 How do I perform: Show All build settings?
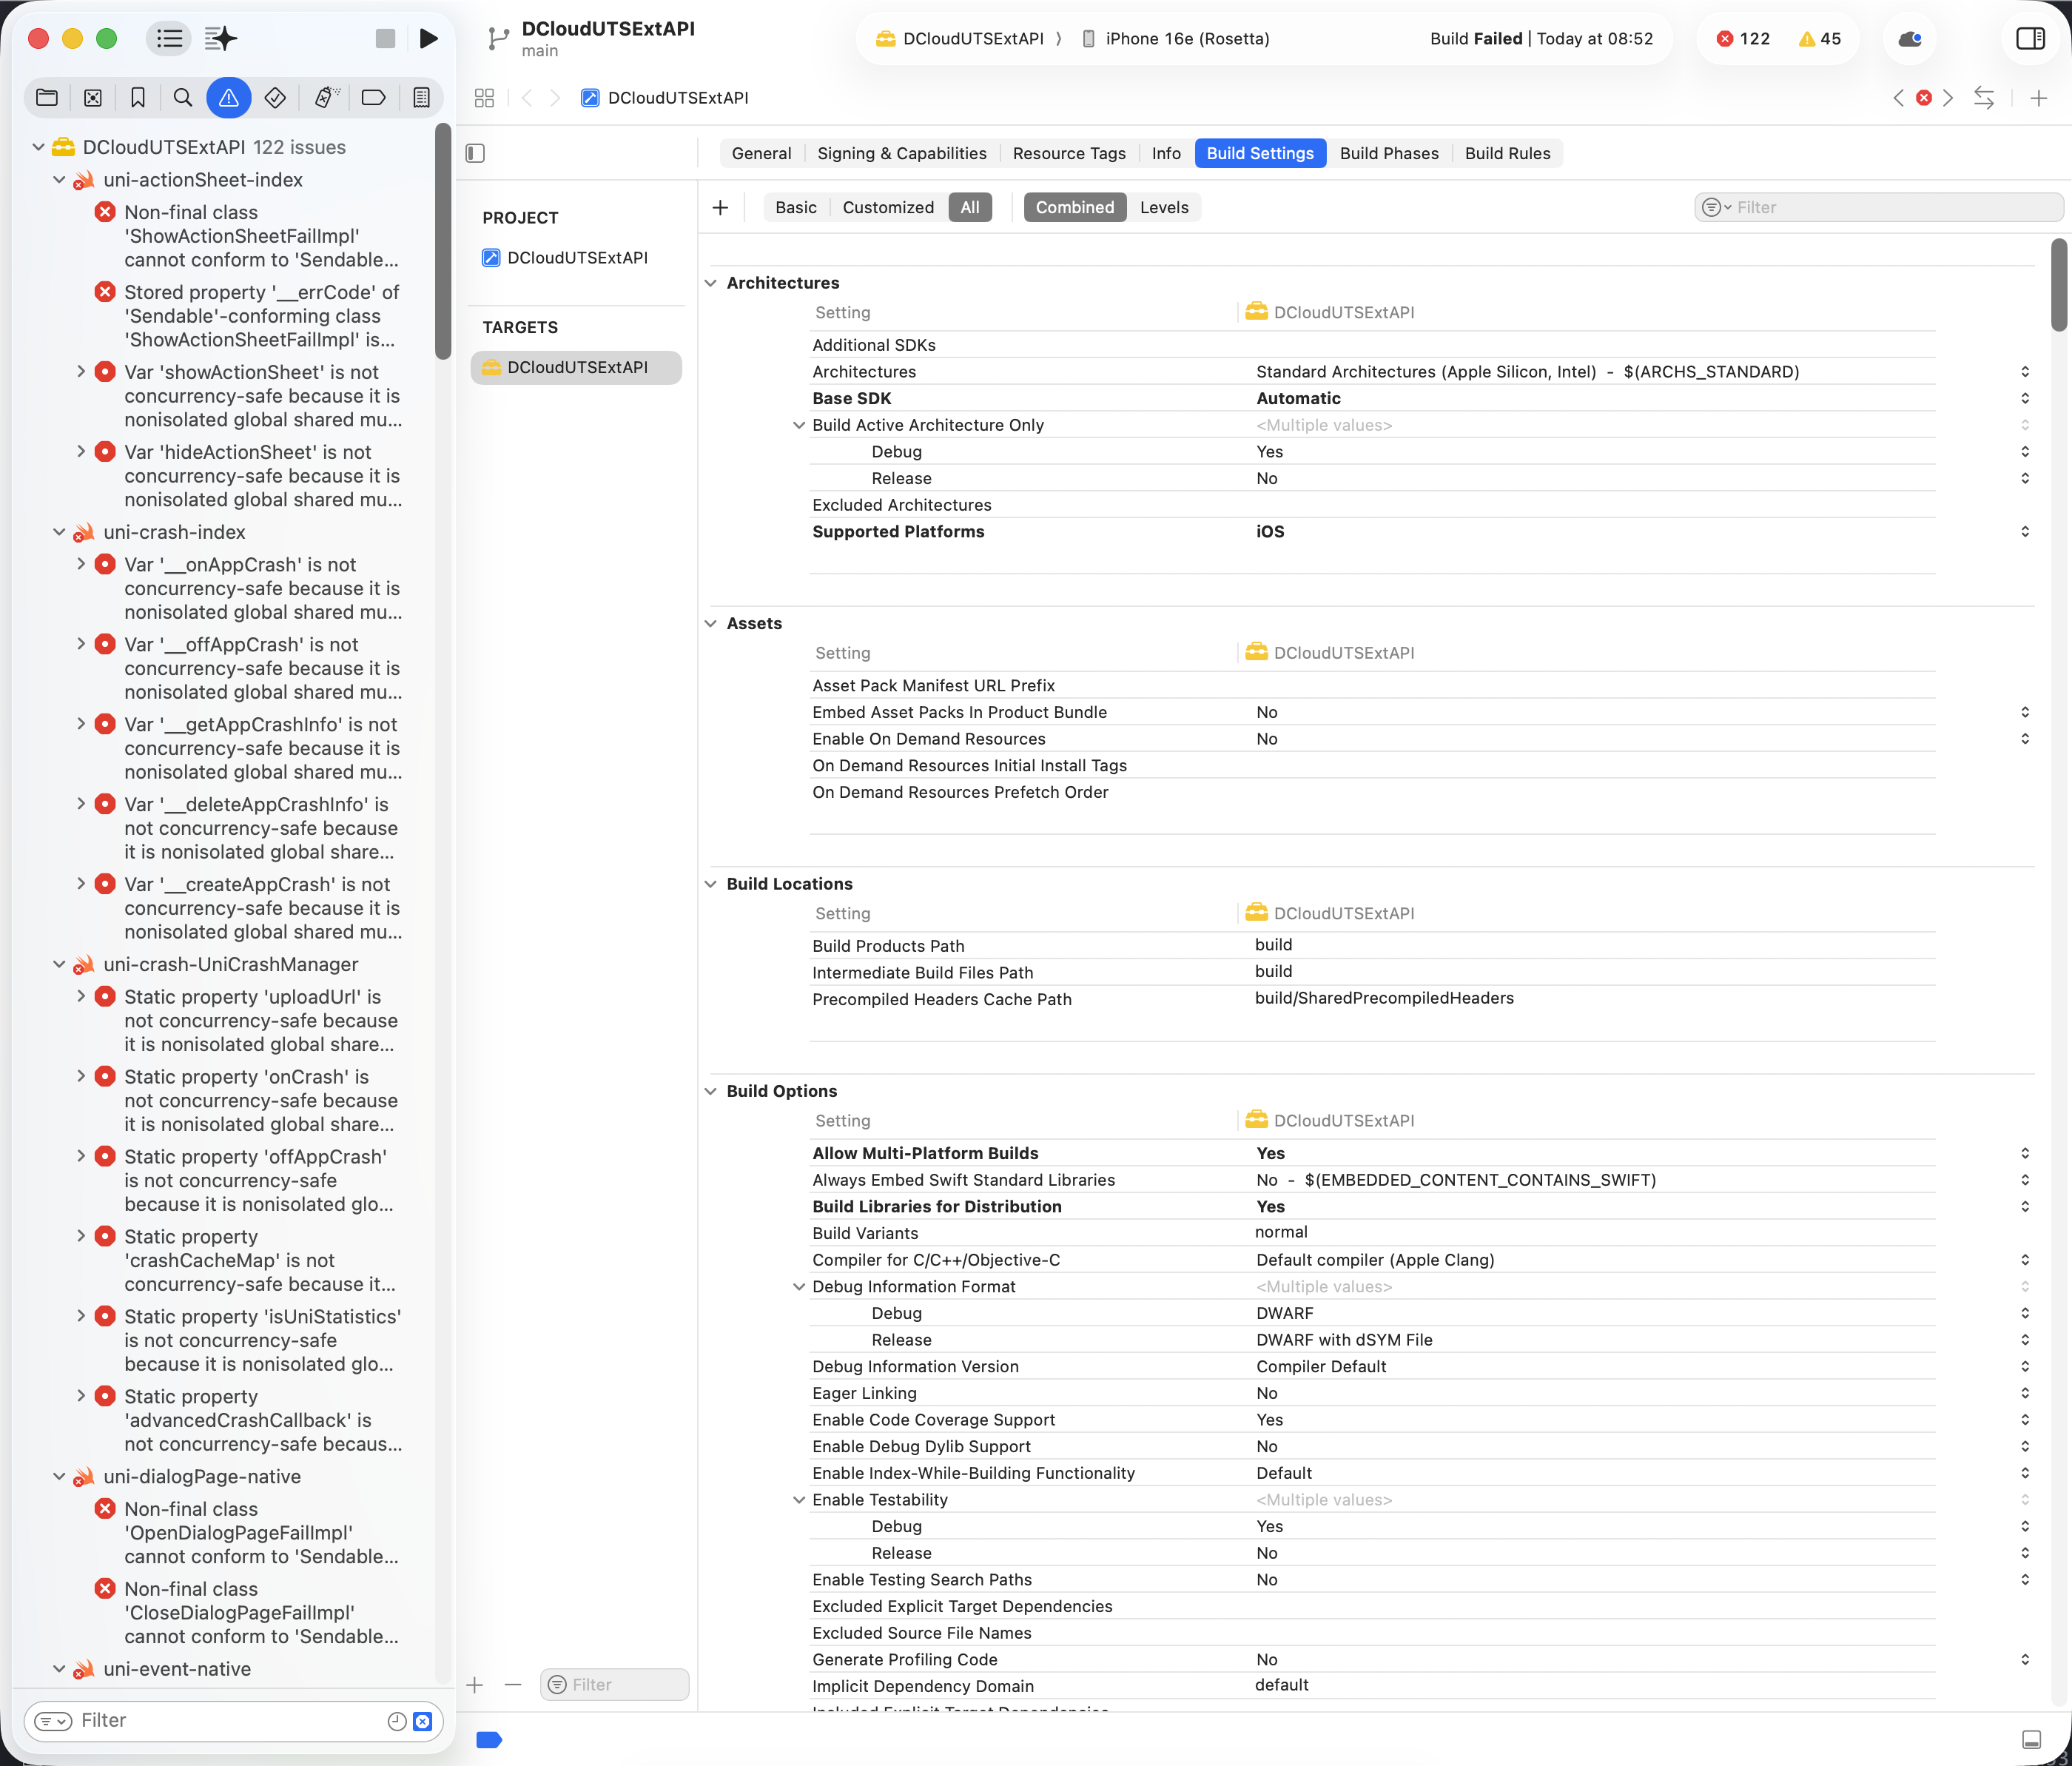[x=970, y=208]
